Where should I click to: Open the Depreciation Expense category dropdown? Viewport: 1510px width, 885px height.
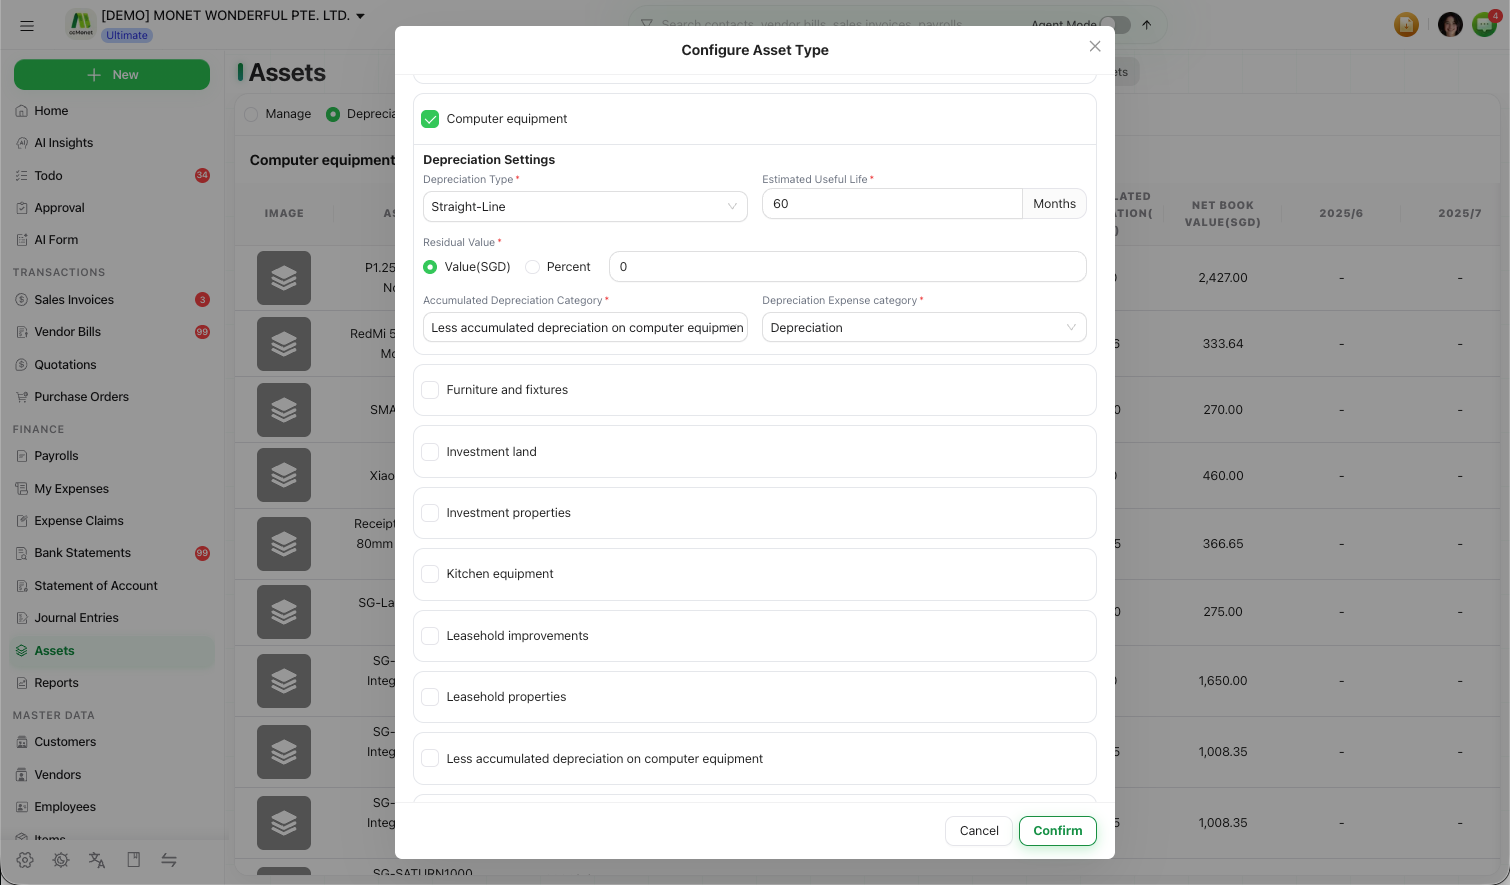pos(924,328)
